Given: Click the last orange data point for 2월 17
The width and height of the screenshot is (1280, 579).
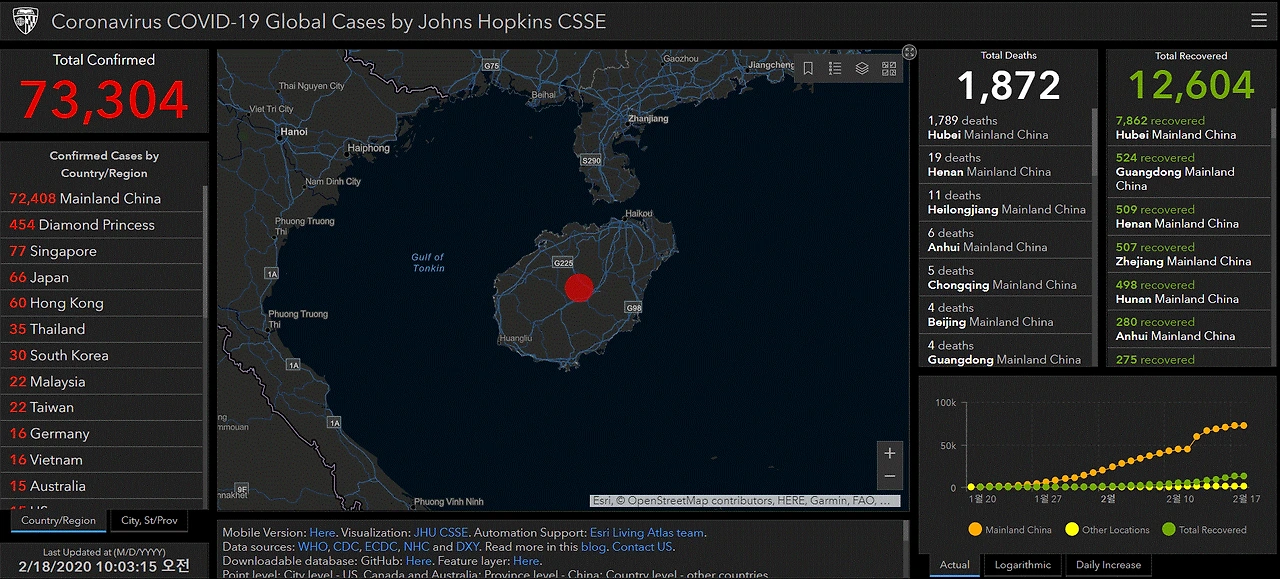Looking at the screenshot, I should [1242, 425].
